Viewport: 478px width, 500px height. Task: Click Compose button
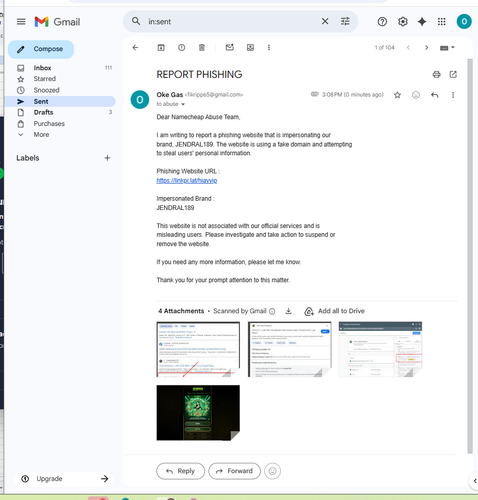coord(41,49)
